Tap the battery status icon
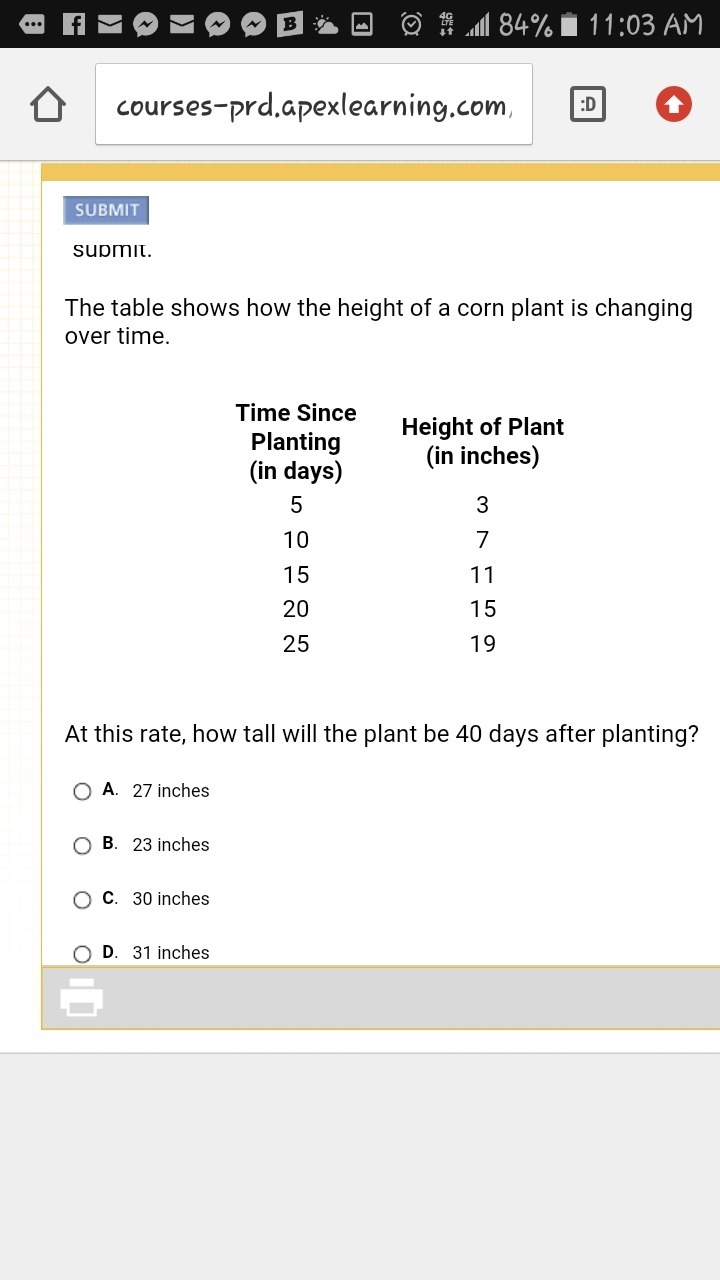720x1280 pixels. tap(569, 24)
